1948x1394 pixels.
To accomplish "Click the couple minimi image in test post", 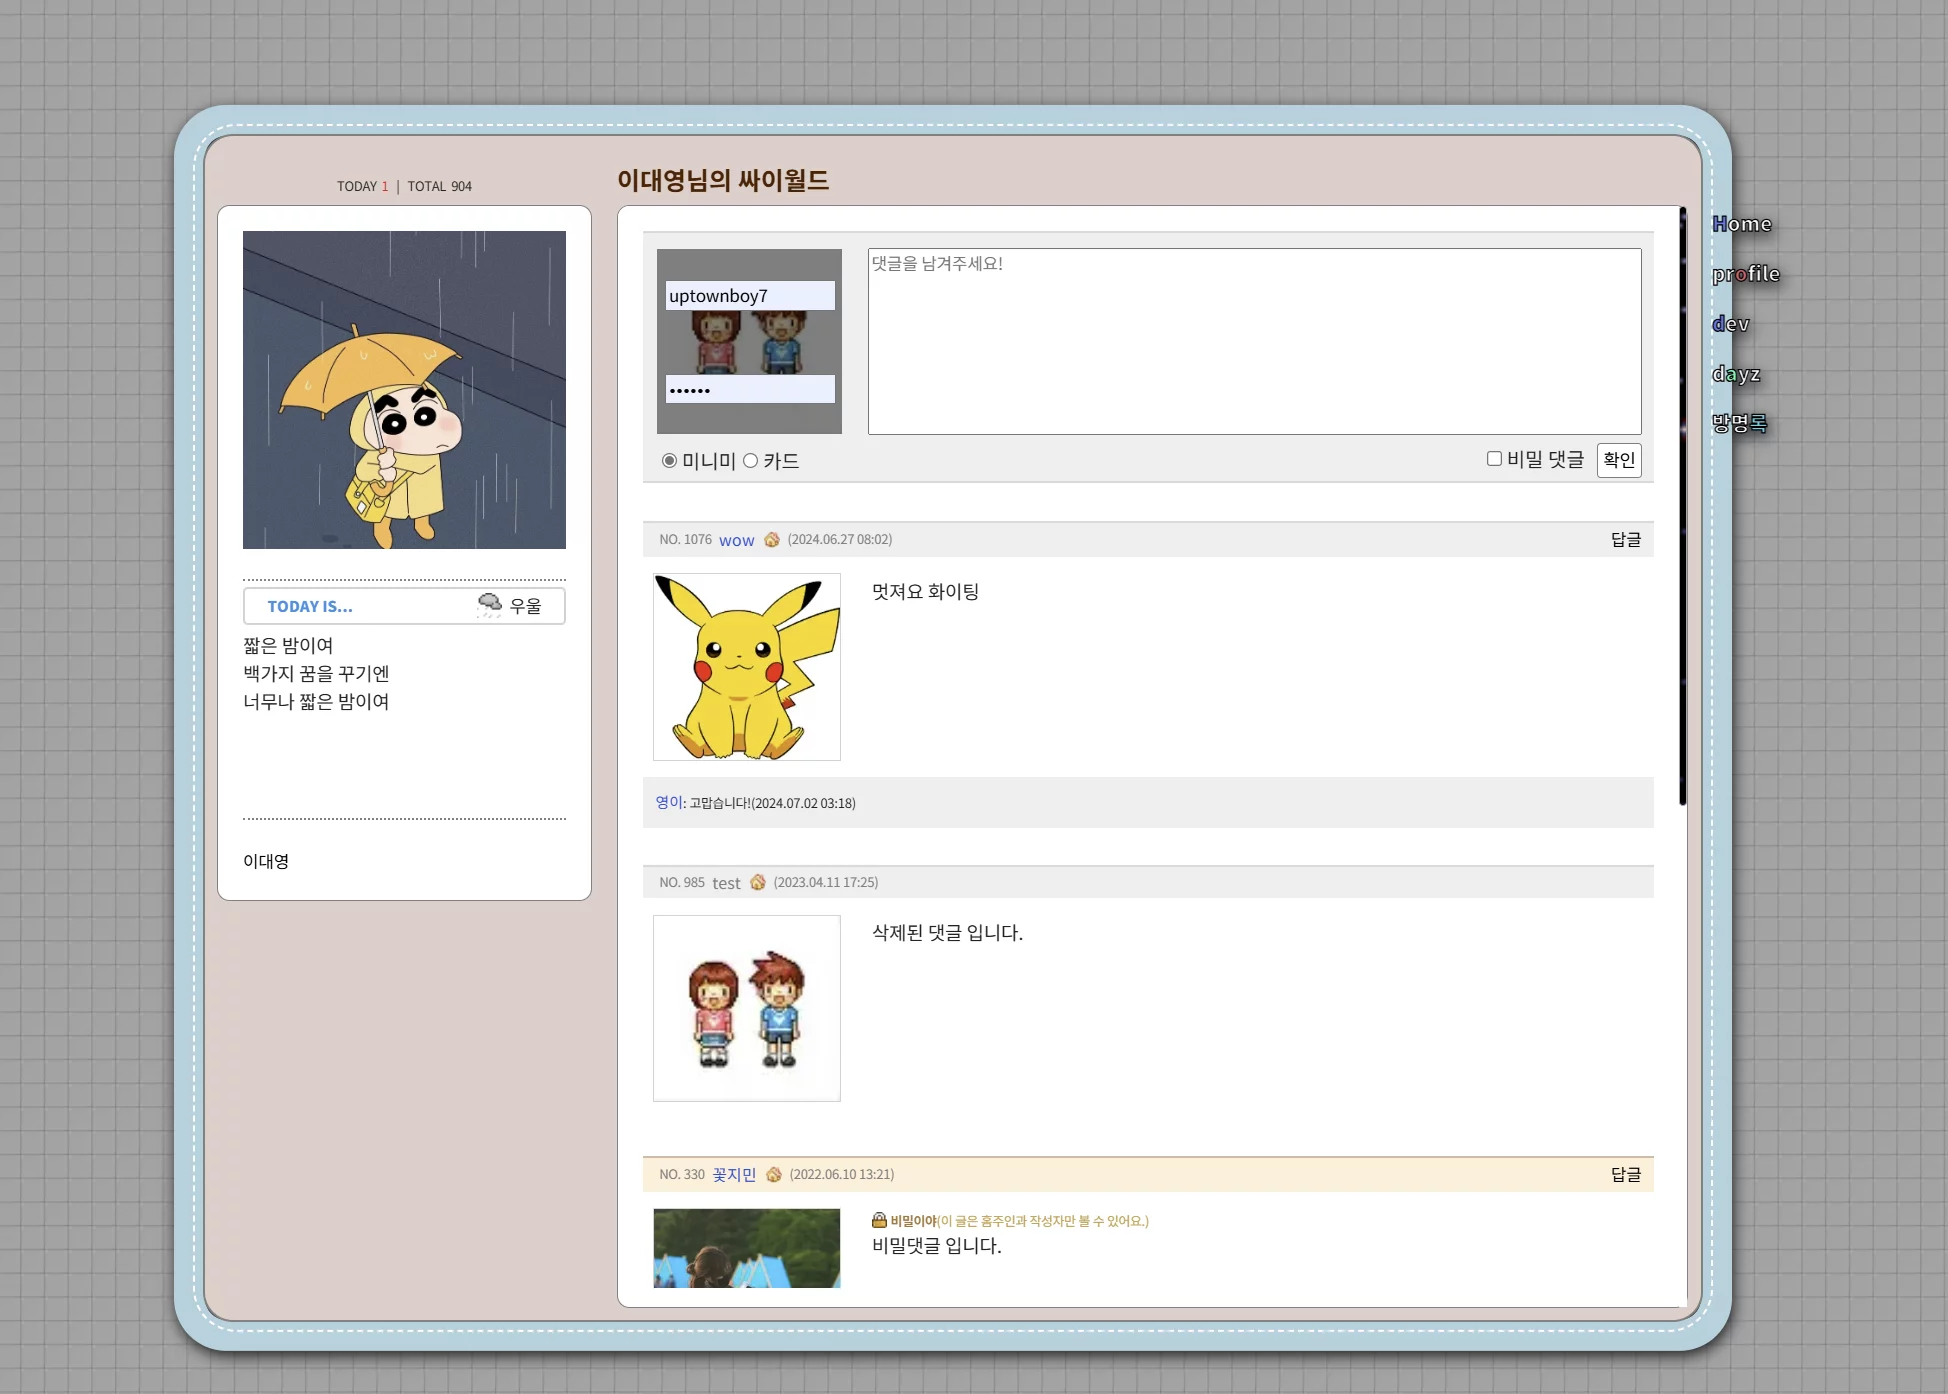I will click(747, 1008).
